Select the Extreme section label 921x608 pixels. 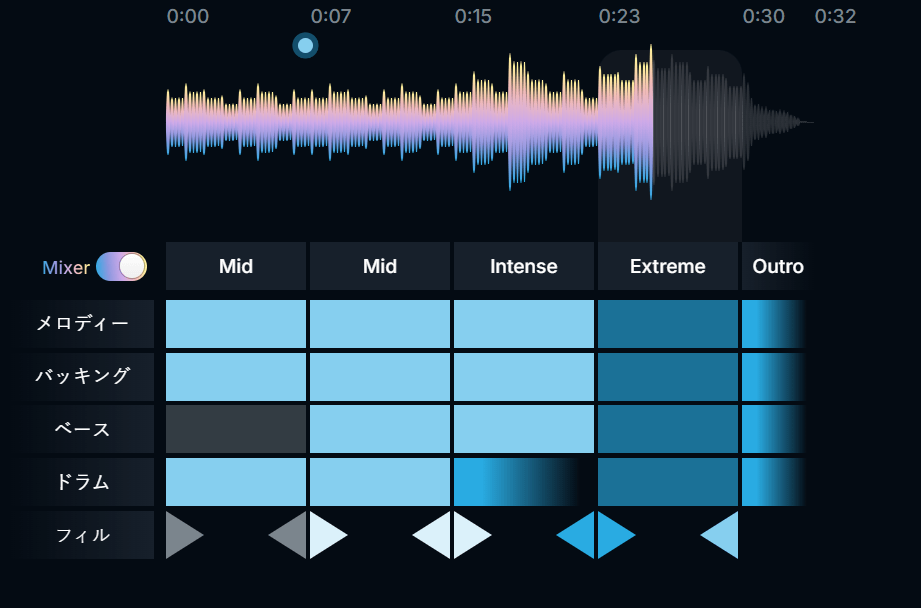[x=668, y=266]
